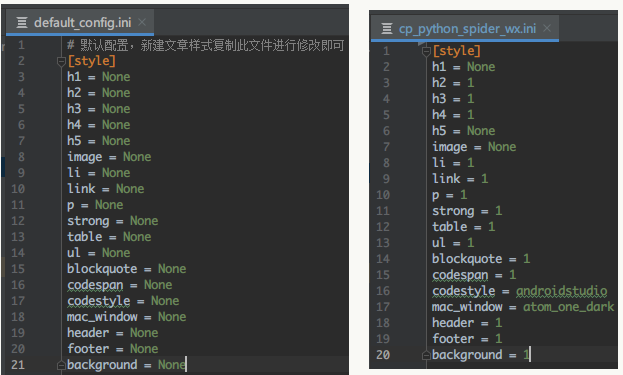The height and width of the screenshot is (375, 623).
Task: Click 'footer = None' in default_config.ini
Action: (x=113, y=349)
